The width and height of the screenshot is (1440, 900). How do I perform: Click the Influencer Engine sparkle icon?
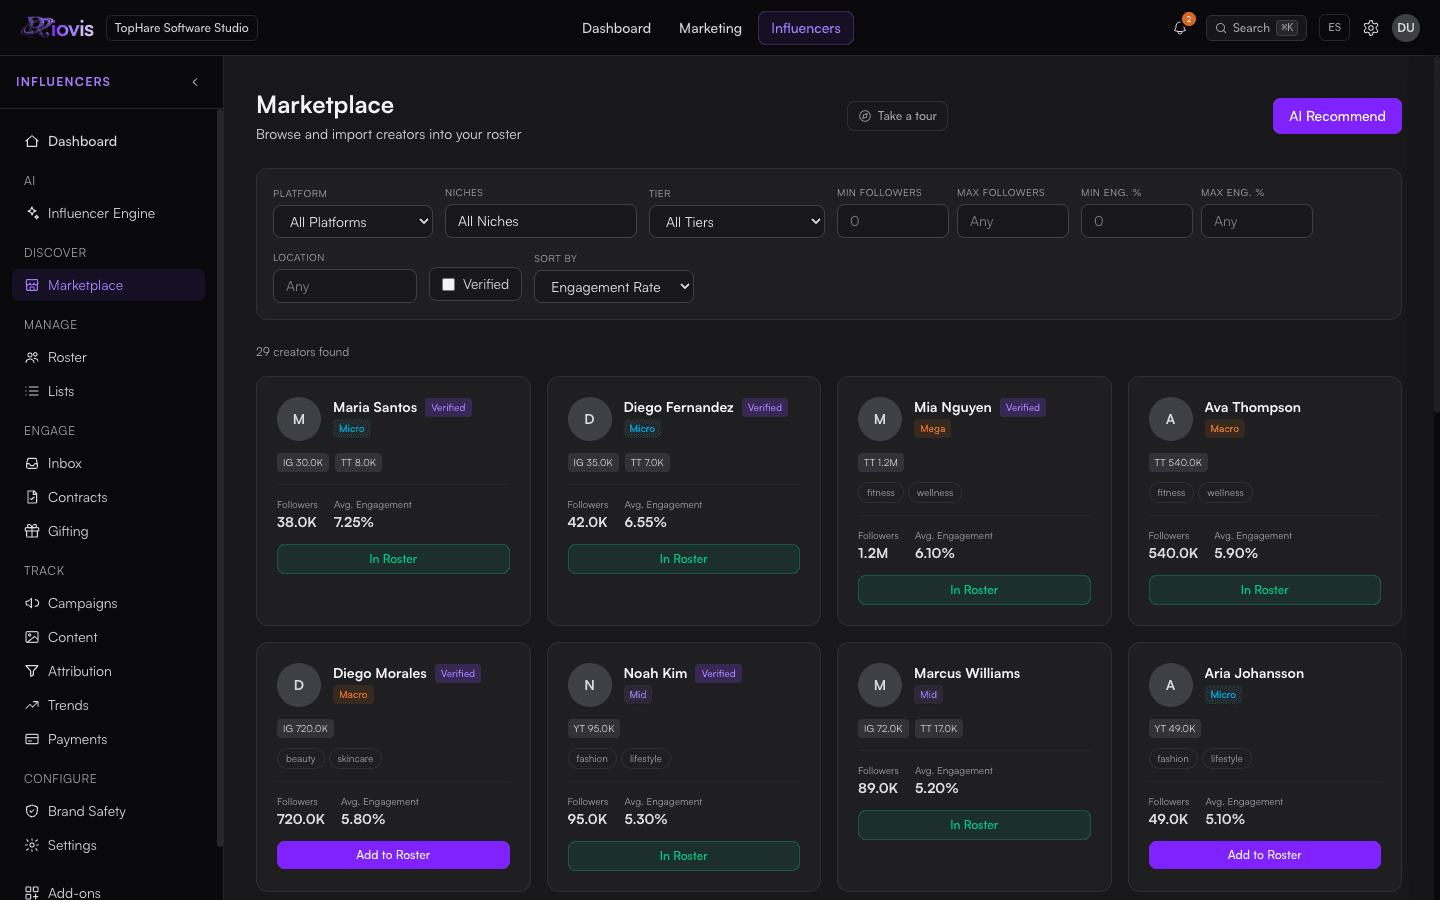click(x=32, y=213)
